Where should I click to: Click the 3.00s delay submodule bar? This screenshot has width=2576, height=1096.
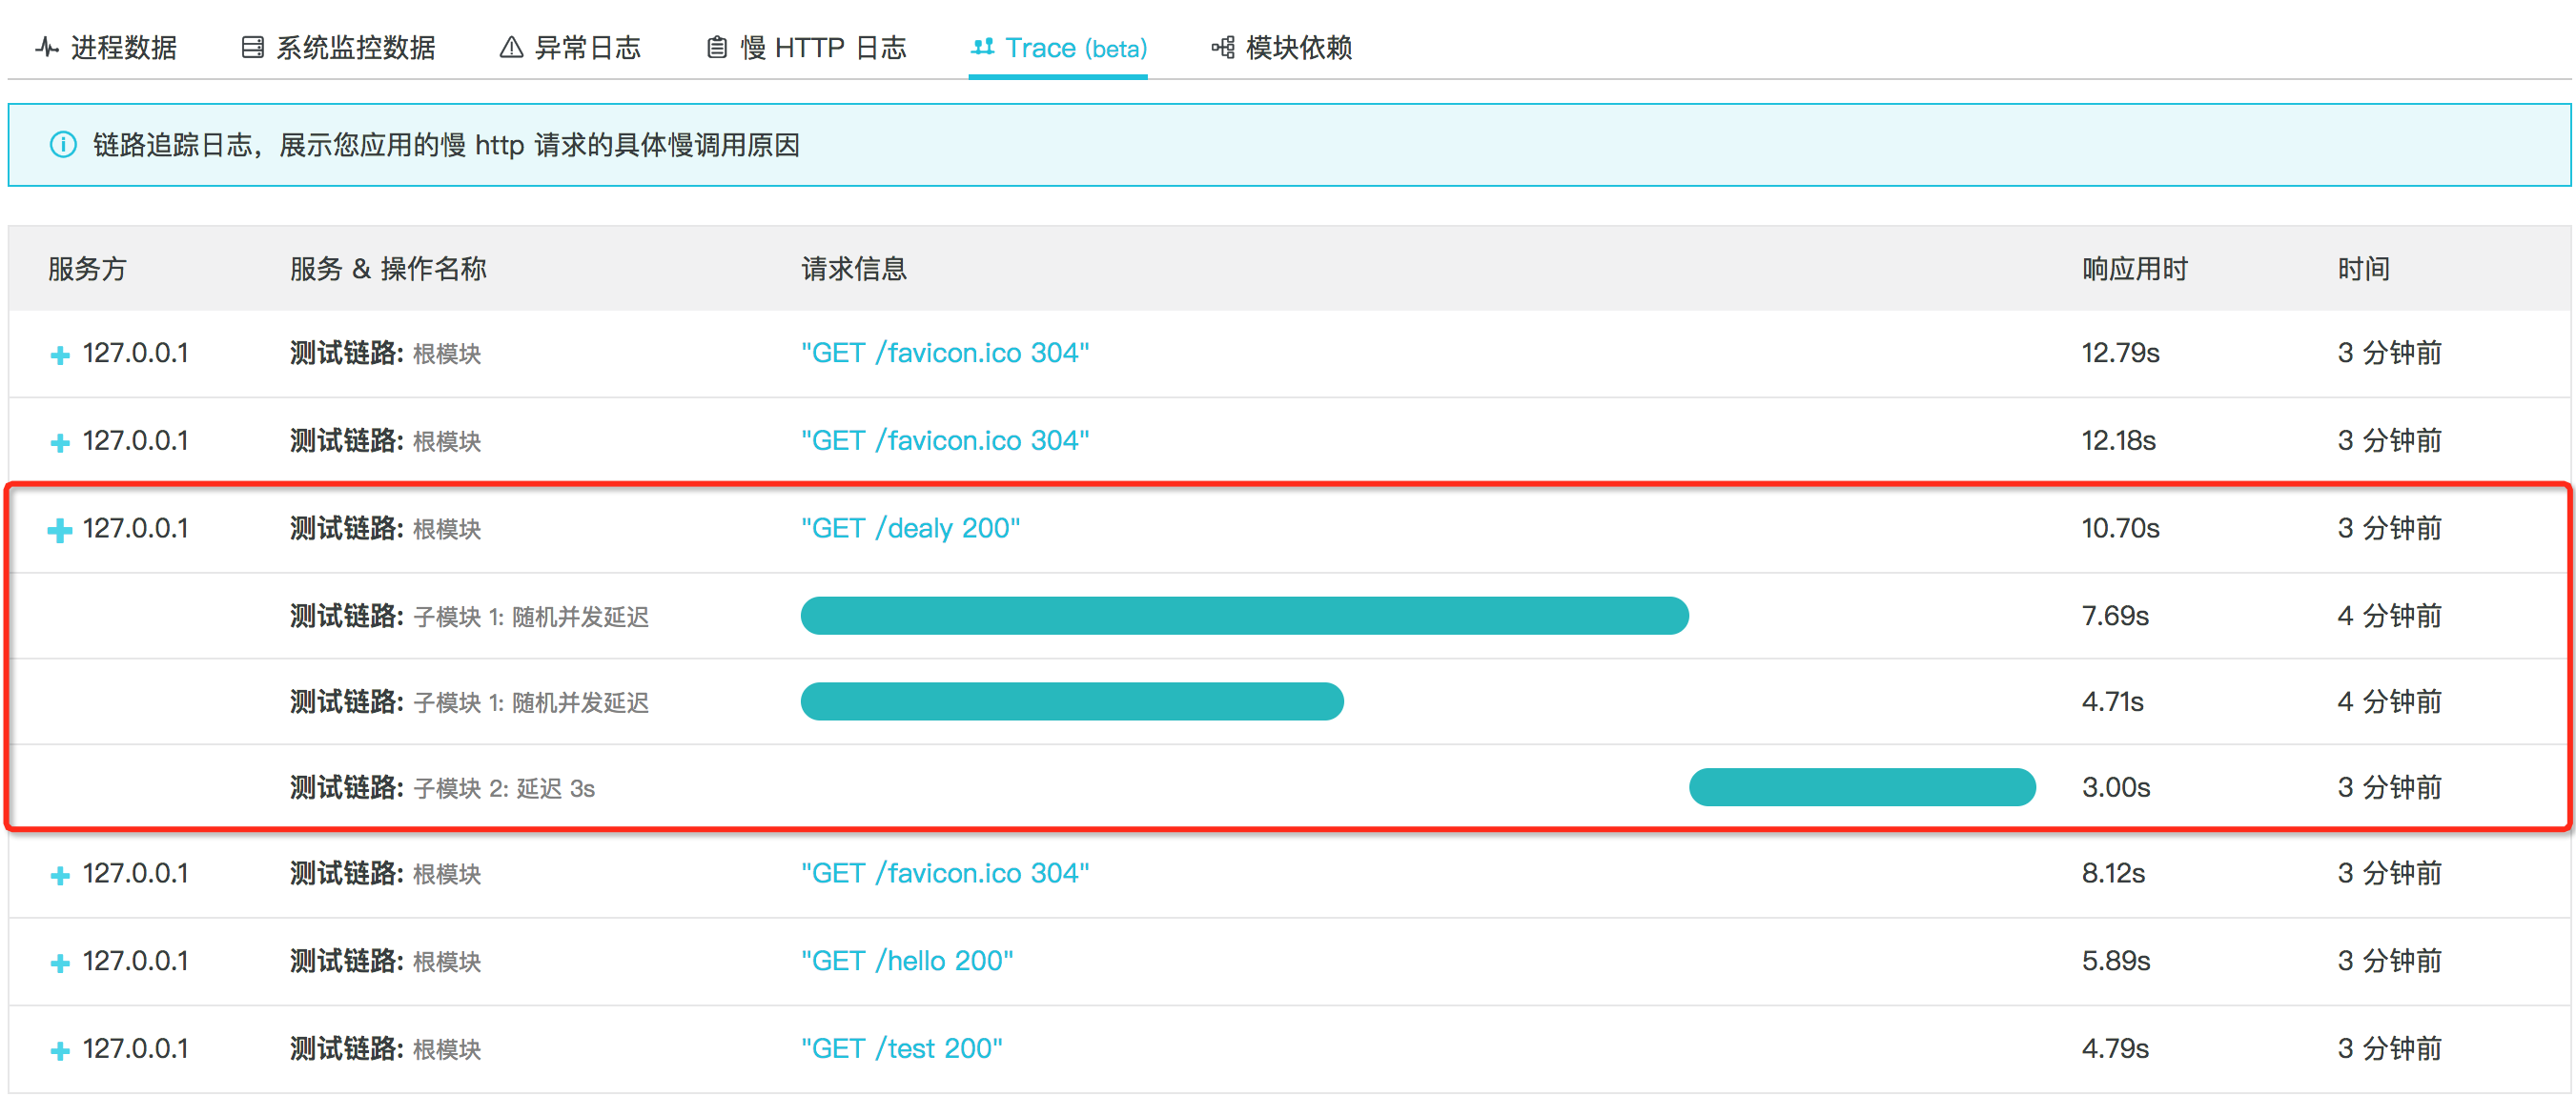coord(1861,787)
